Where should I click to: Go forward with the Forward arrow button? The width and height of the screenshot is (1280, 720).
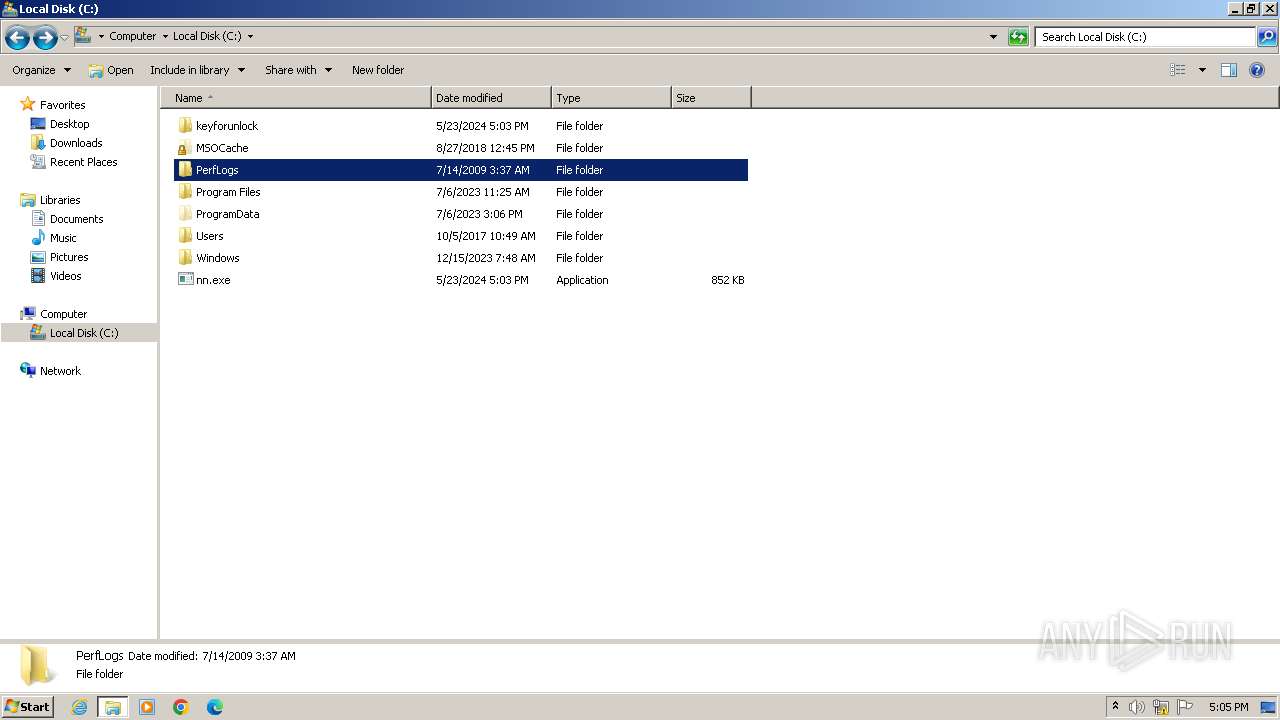point(45,38)
